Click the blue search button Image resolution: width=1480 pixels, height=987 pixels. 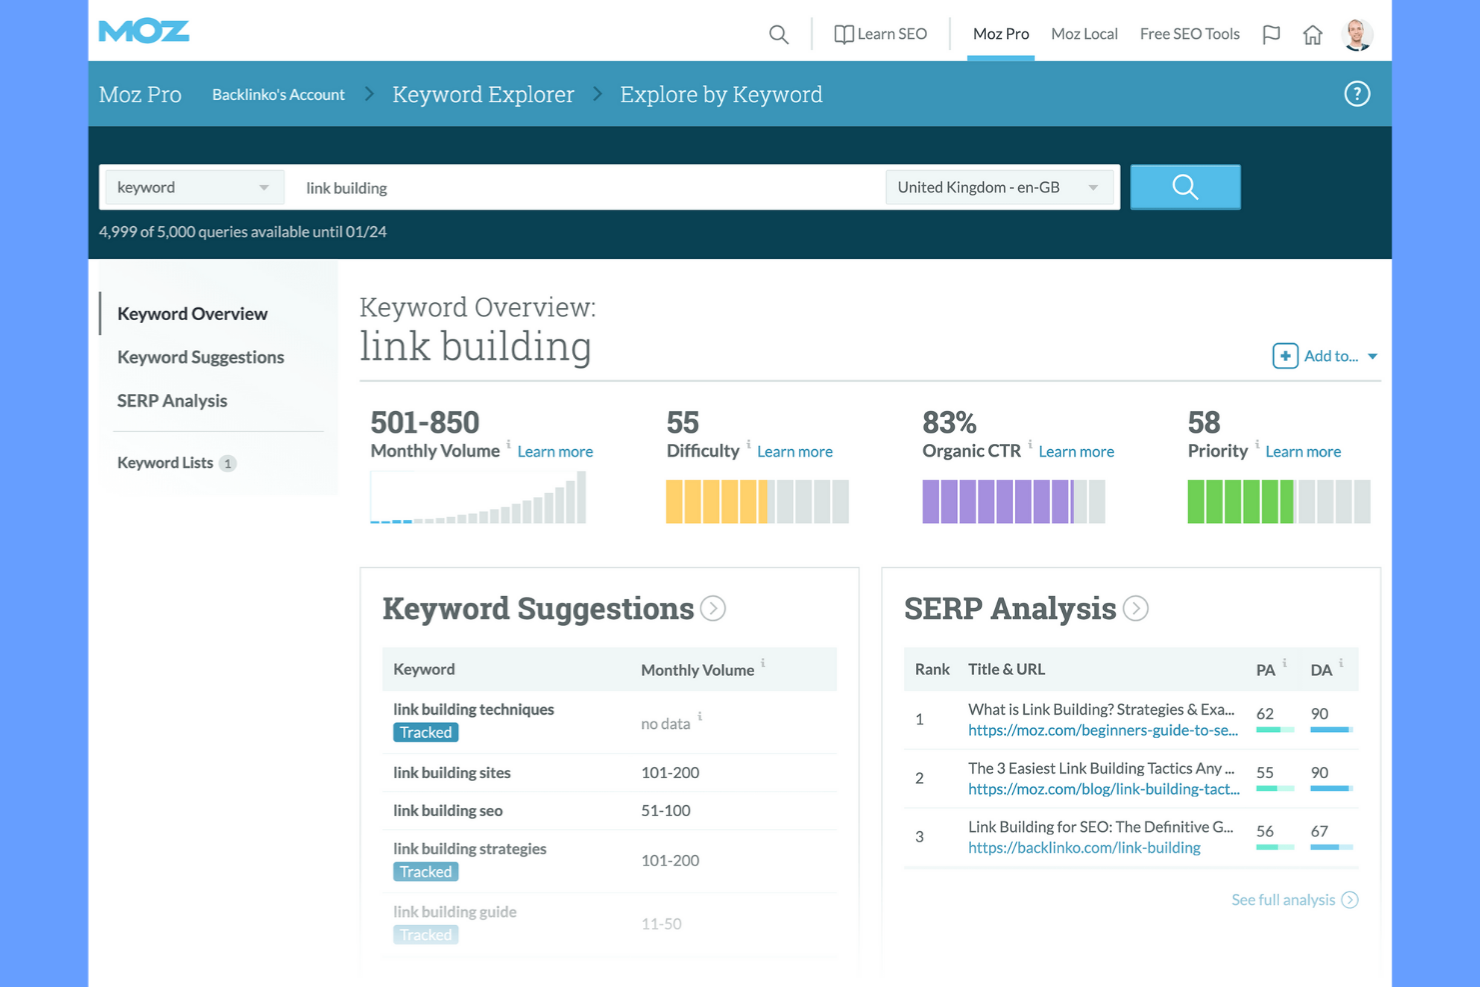(1185, 187)
